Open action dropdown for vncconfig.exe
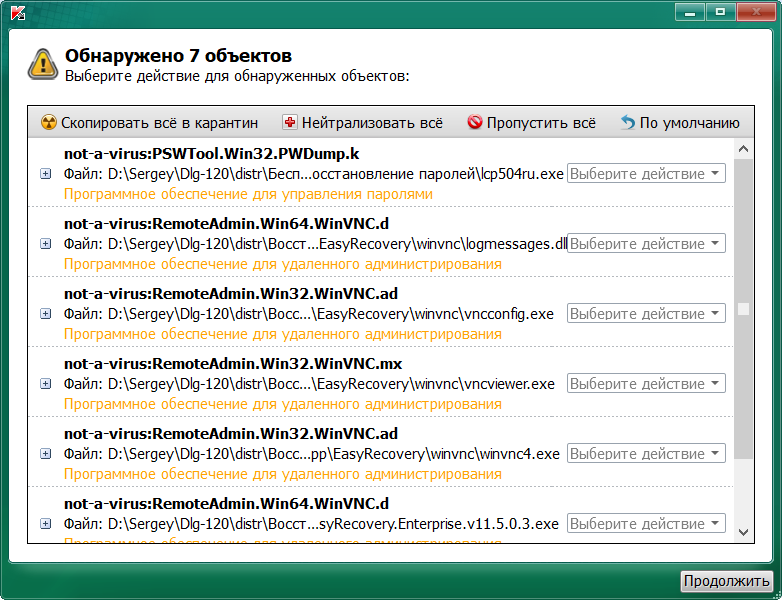782x600 pixels. 646,313
